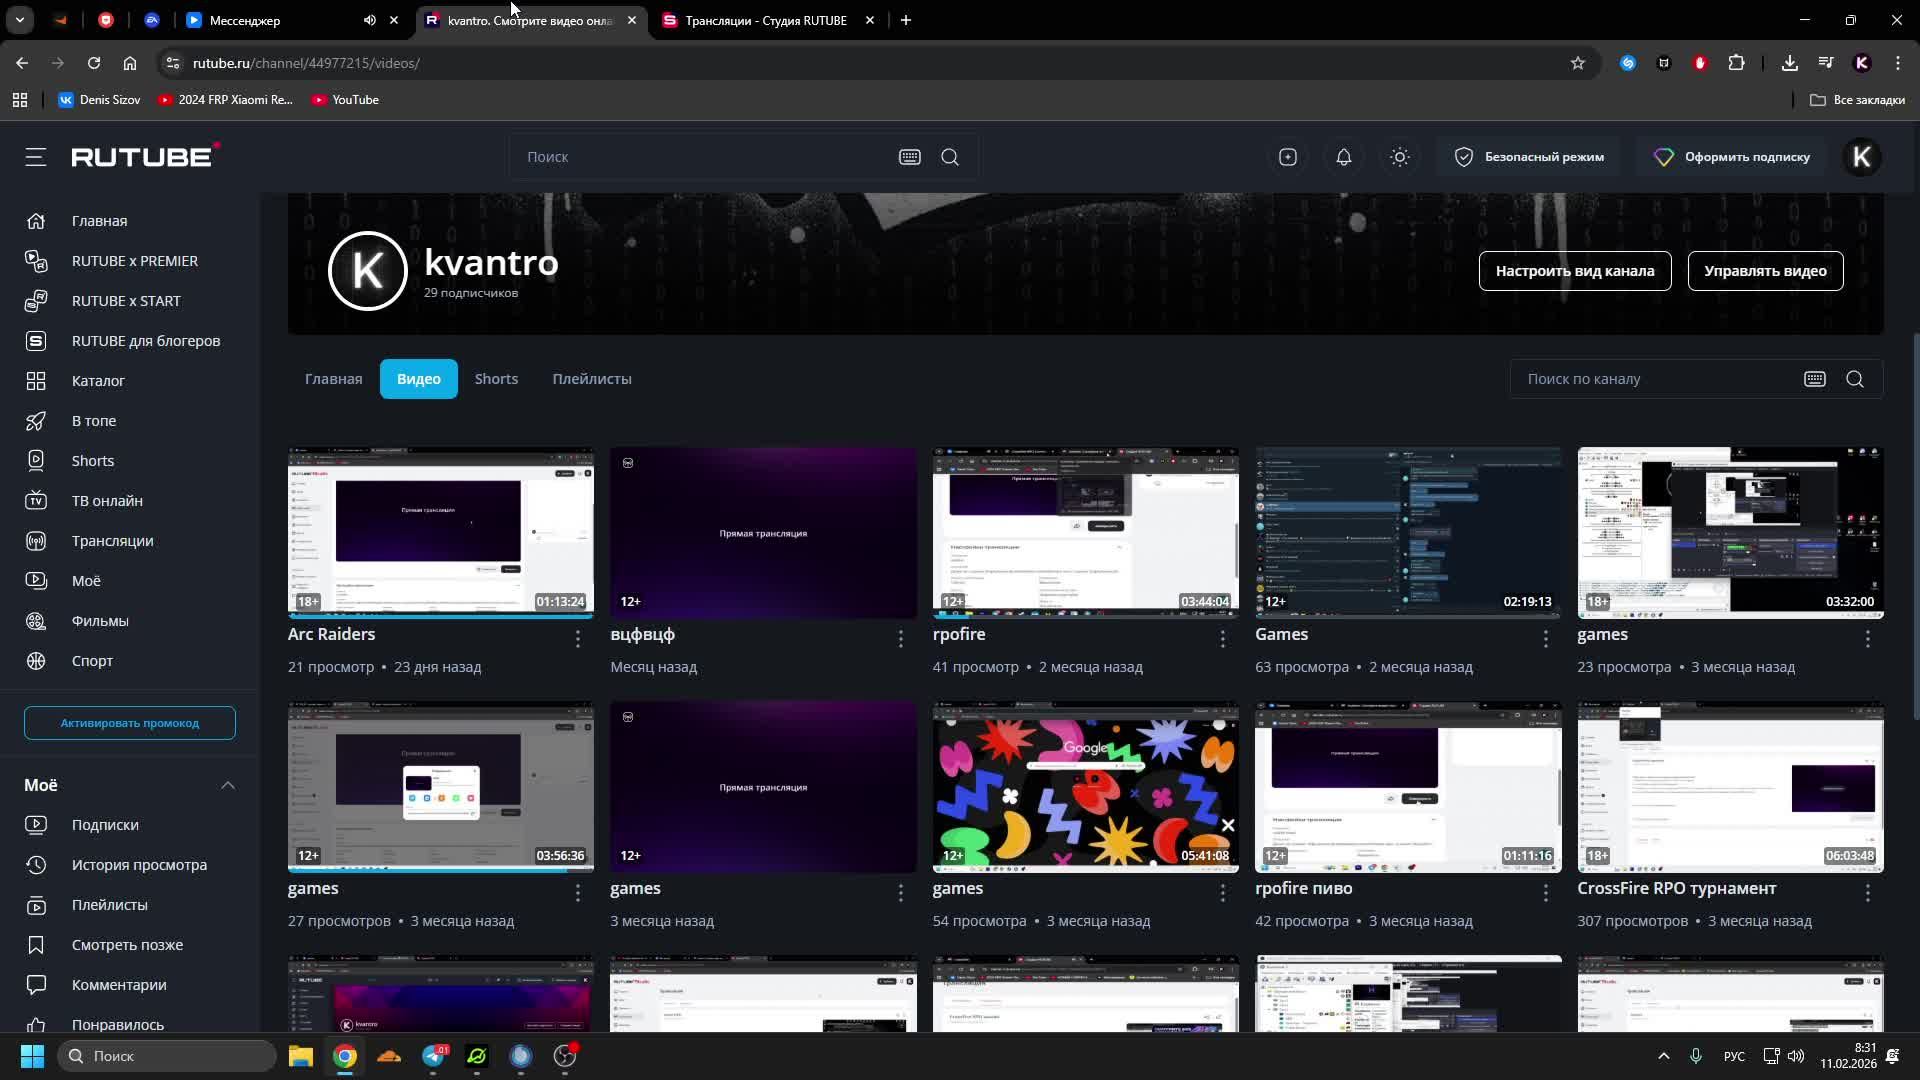Switch to the channel Shorts tab
The width and height of the screenshot is (1920, 1080).
tap(496, 379)
